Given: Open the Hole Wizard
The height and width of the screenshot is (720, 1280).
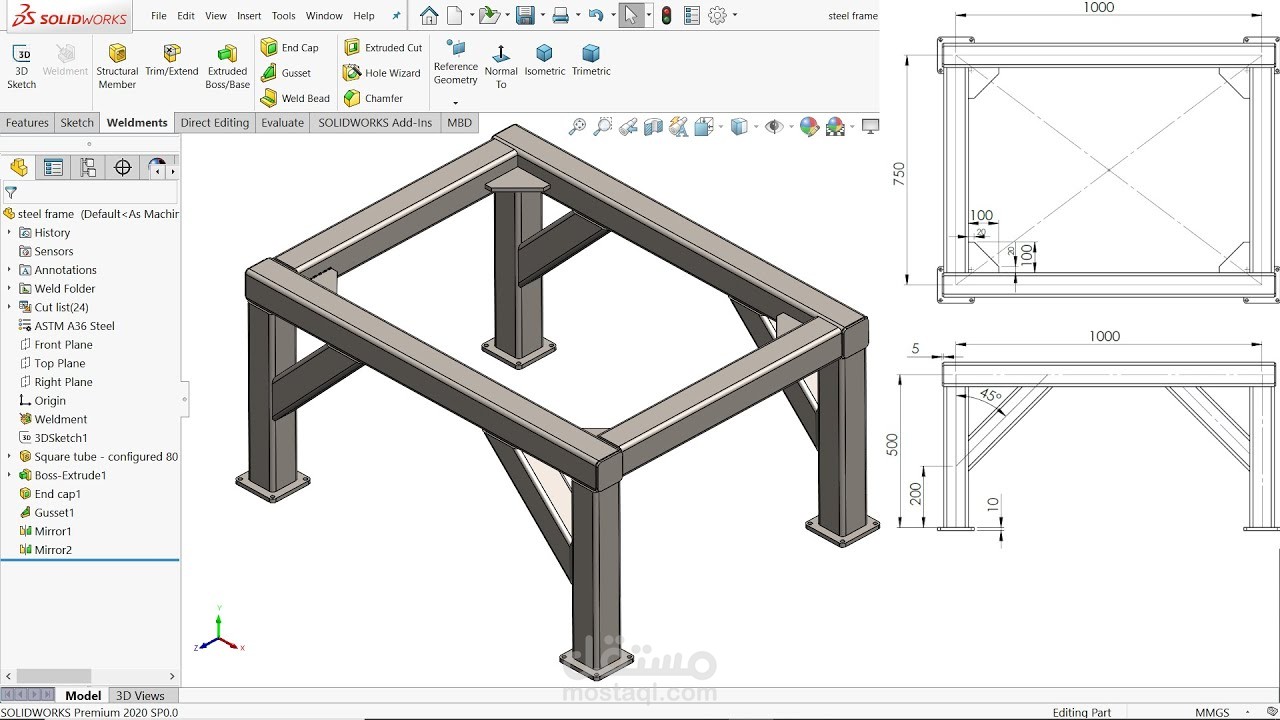Looking at the screenshot, I should click(x=382, y=72).
